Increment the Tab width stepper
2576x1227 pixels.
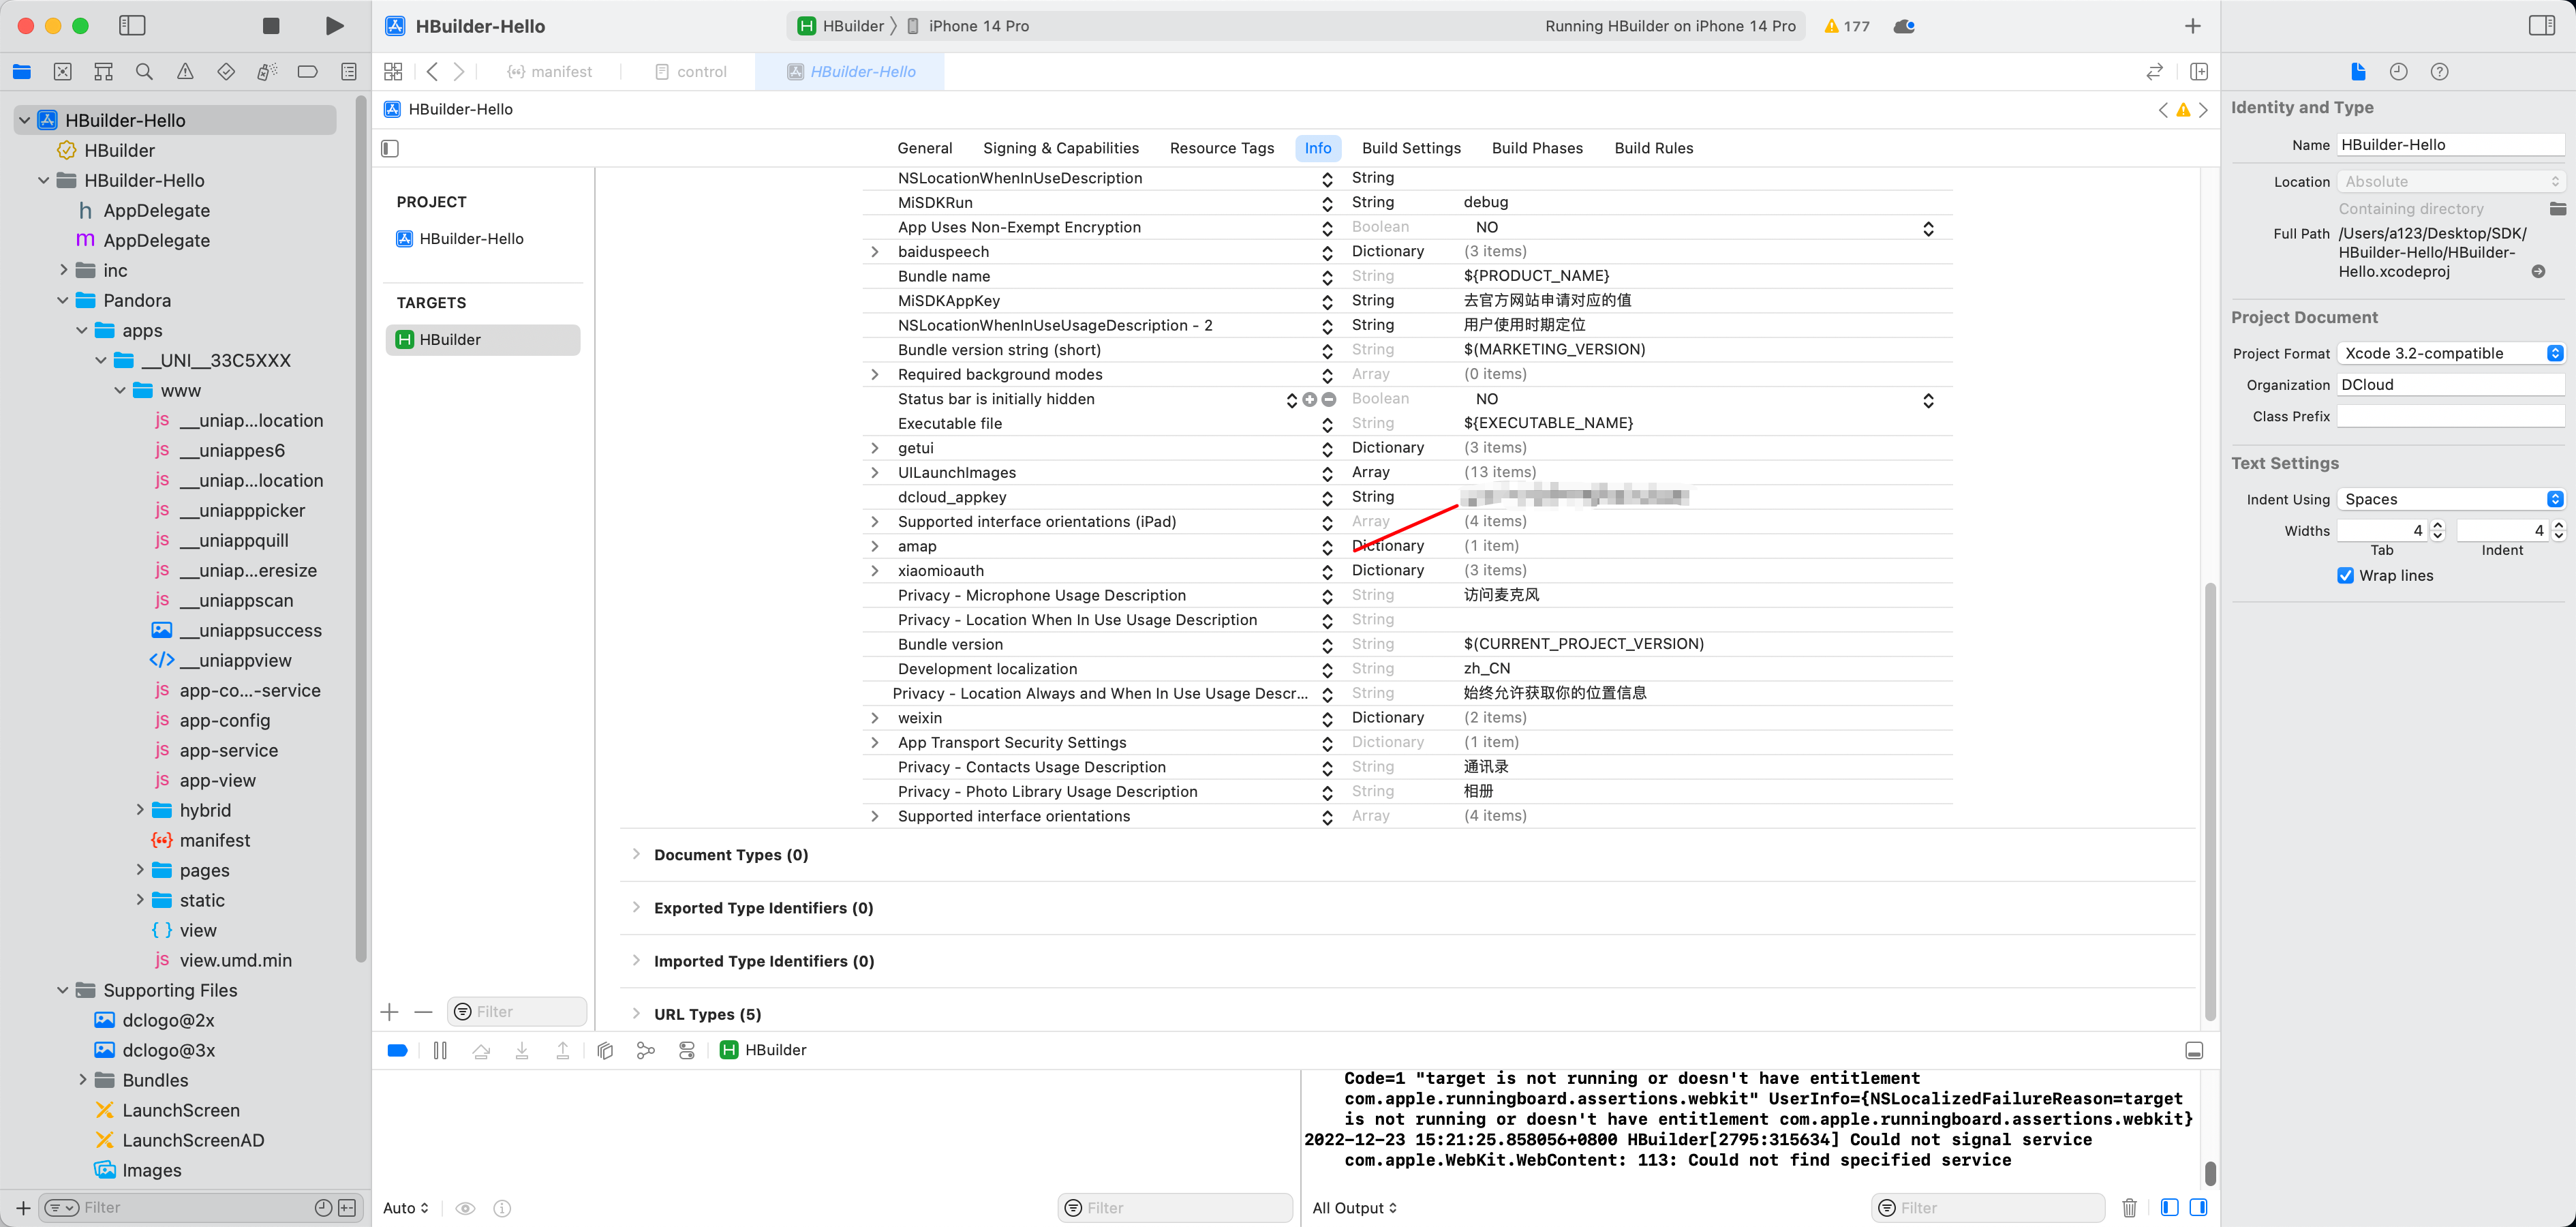(2437, 525)
